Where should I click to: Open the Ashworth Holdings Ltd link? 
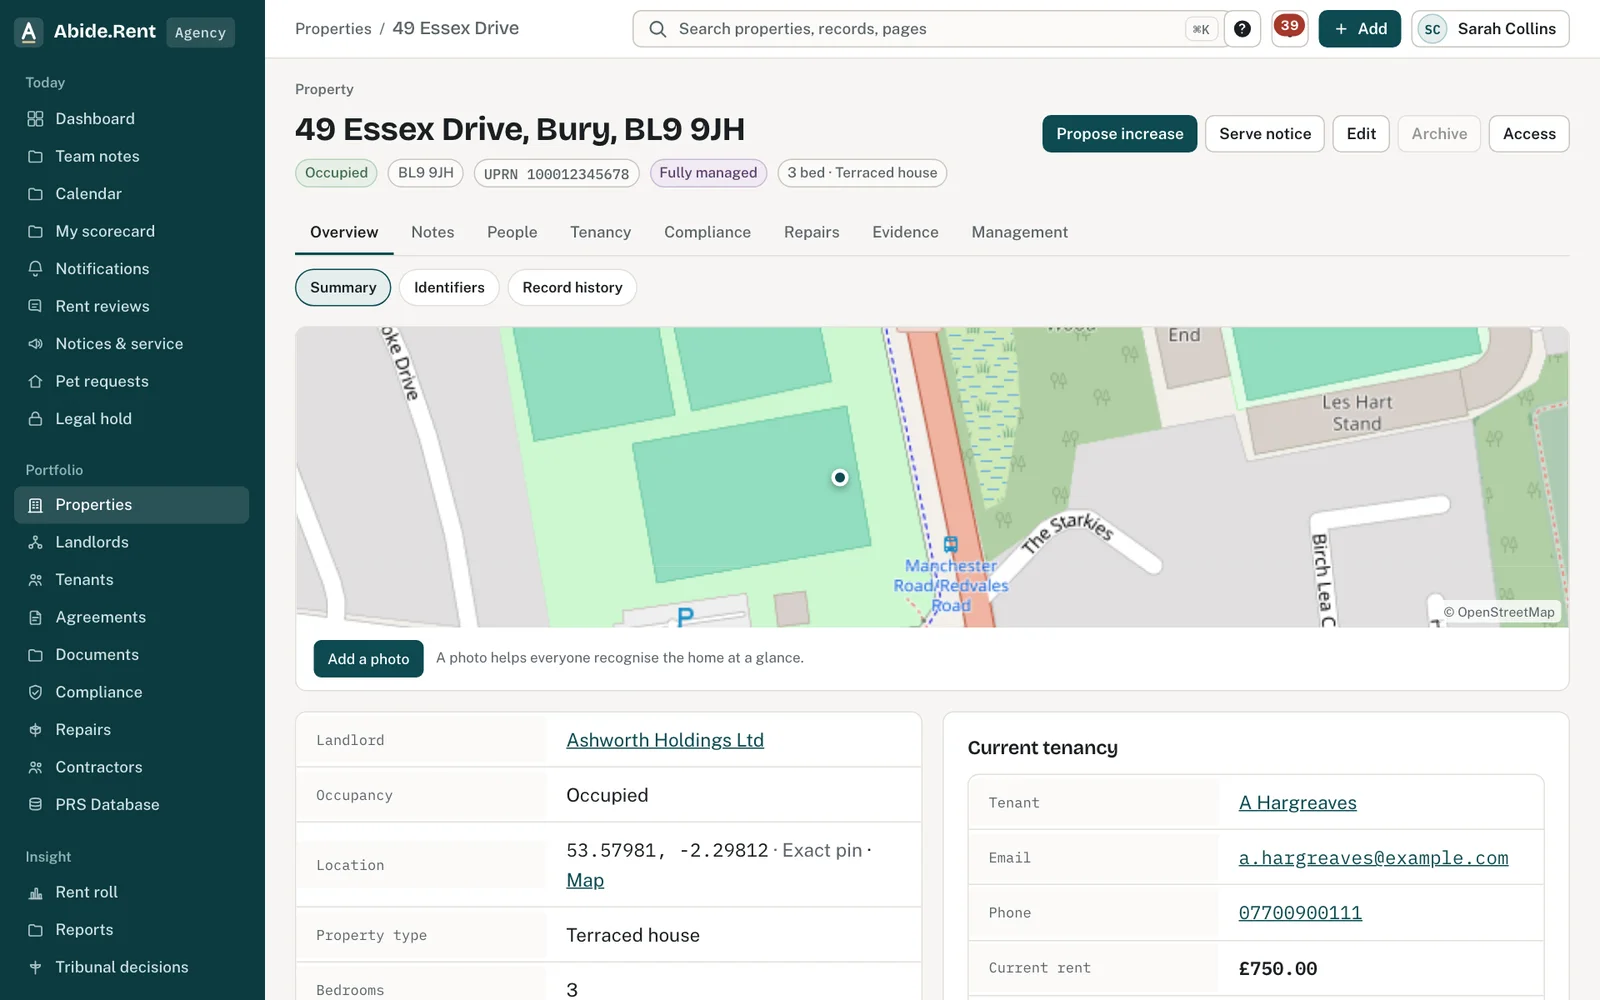665,740
